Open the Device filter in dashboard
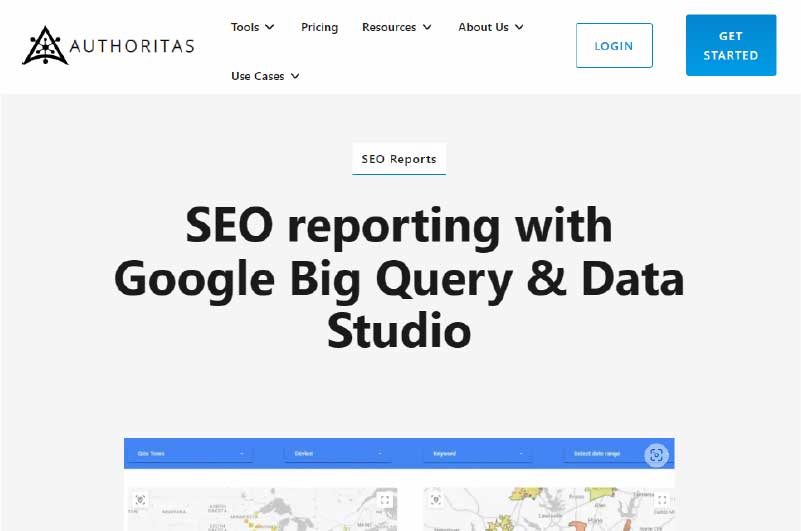 point(338,454)
